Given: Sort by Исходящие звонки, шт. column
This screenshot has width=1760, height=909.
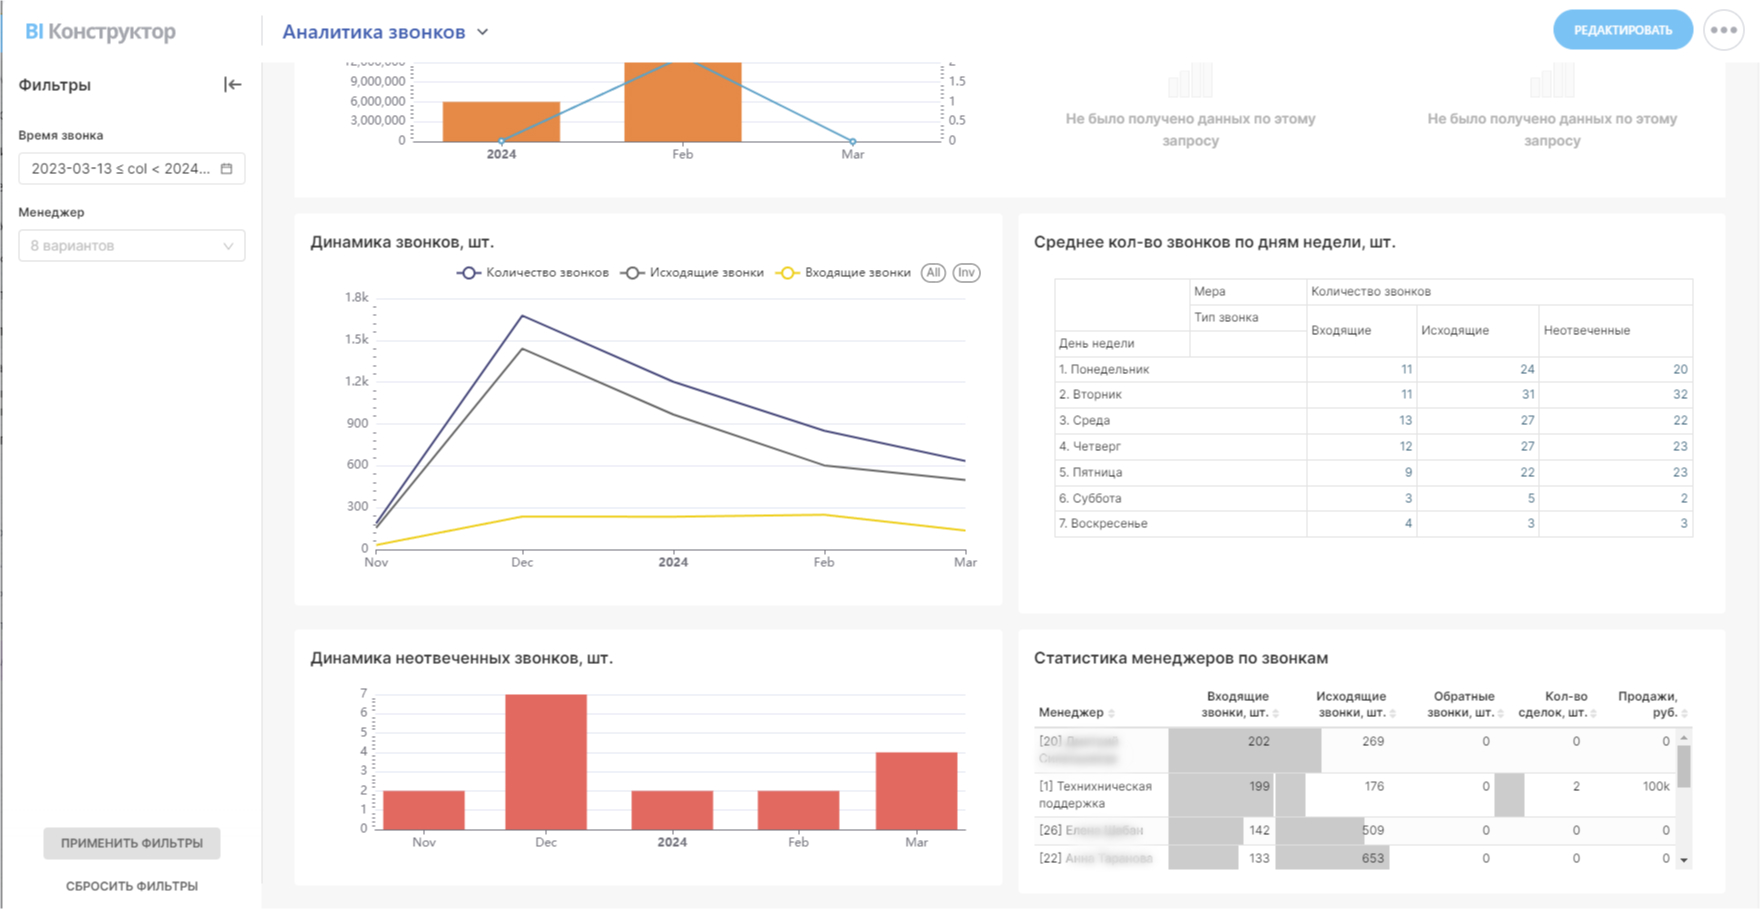Looking at the screenshot, I should (1393, 713).
